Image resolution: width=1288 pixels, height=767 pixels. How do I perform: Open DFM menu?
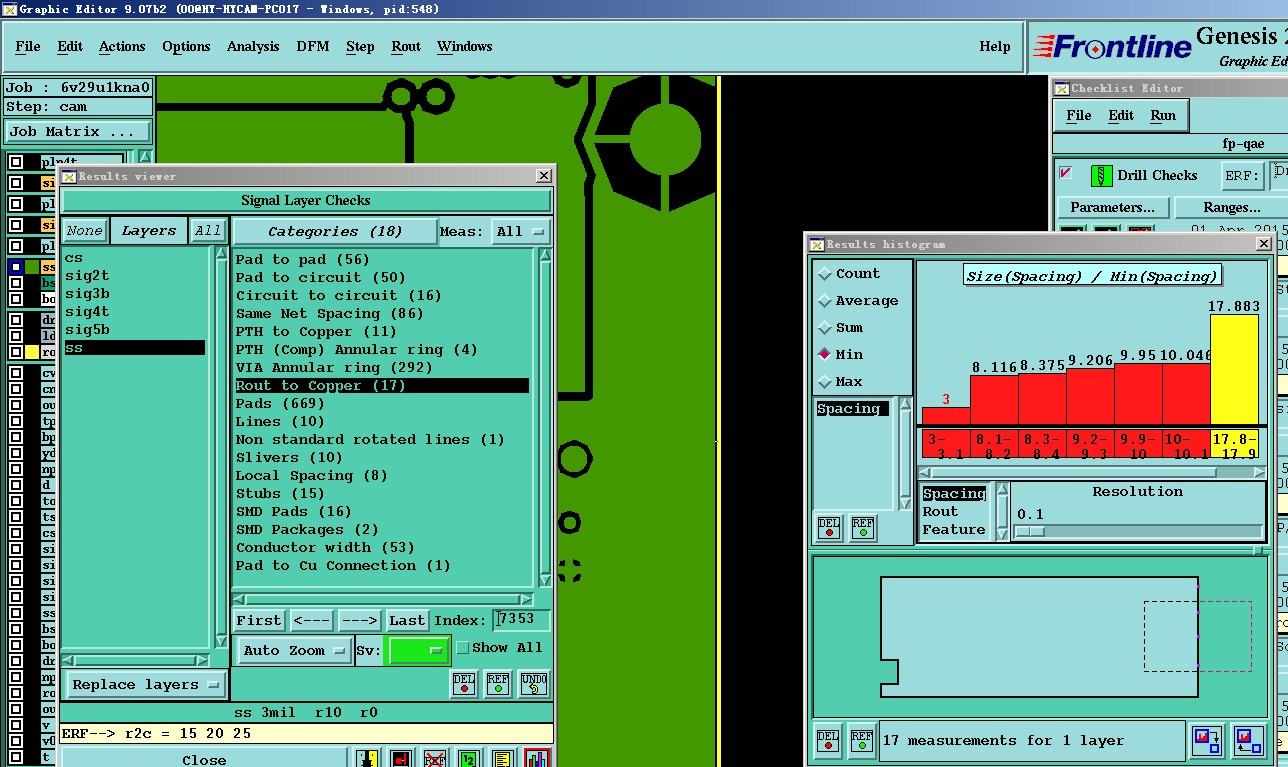tap(313, 46)
